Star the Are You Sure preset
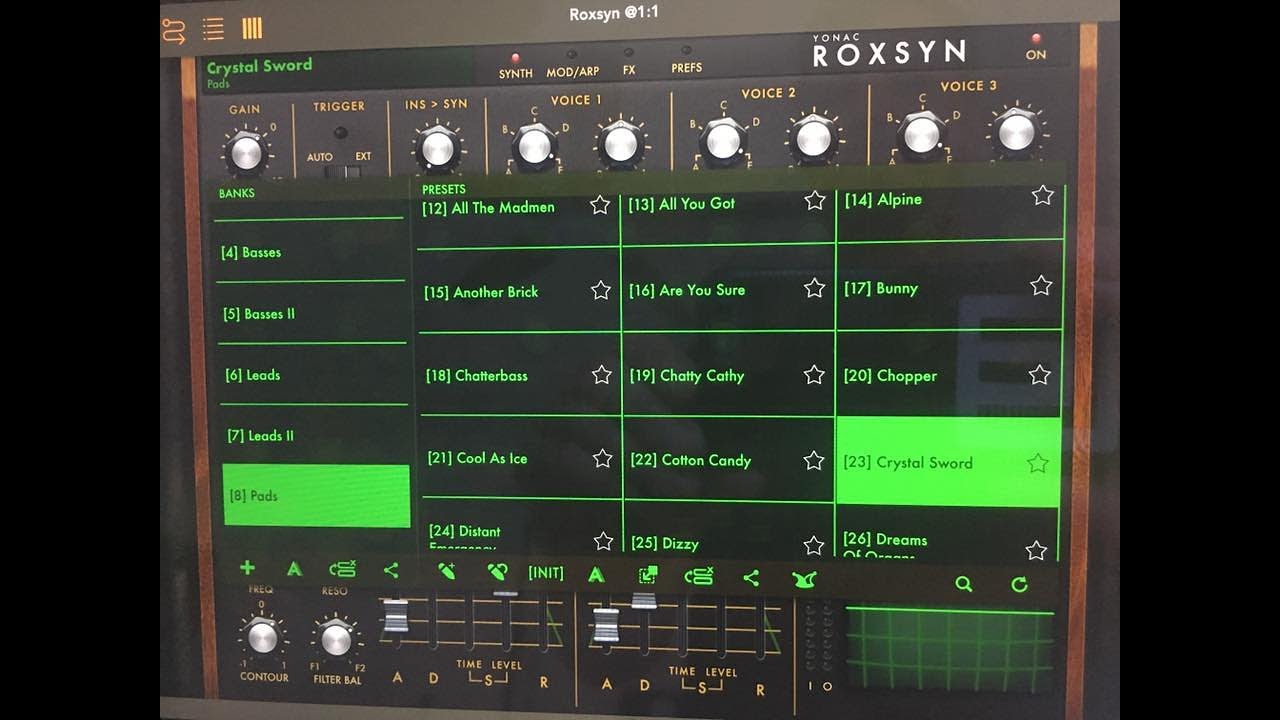1280x720 pixels. (x=815, y=288)
